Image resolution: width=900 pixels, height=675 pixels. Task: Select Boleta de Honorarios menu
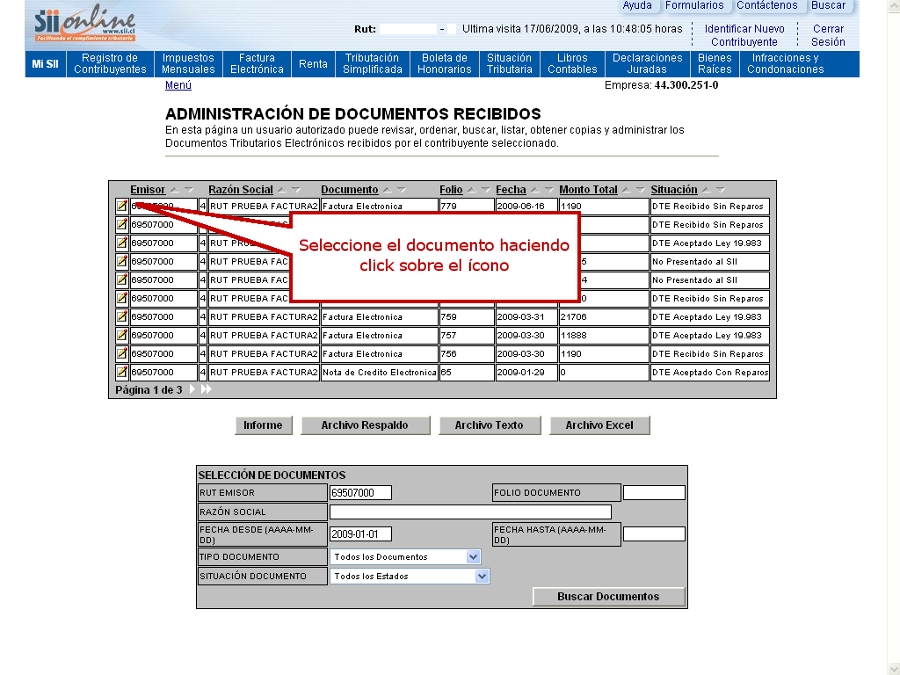tap(444, 64)
